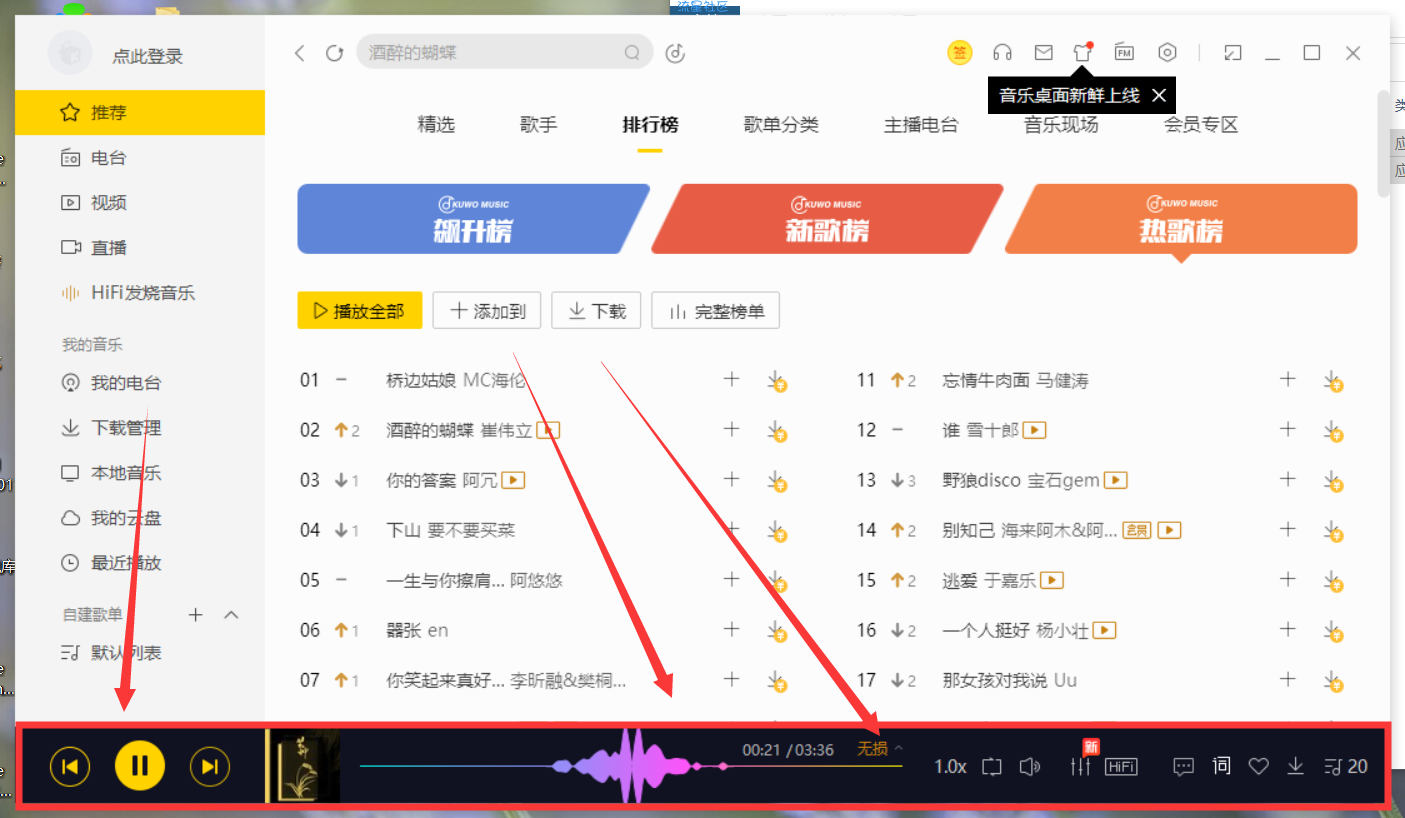Viewport: 1405px width, 818px height.
Task: Mute the volume speaker icon
Action: pyautogui.click(x=1030, y=767)
